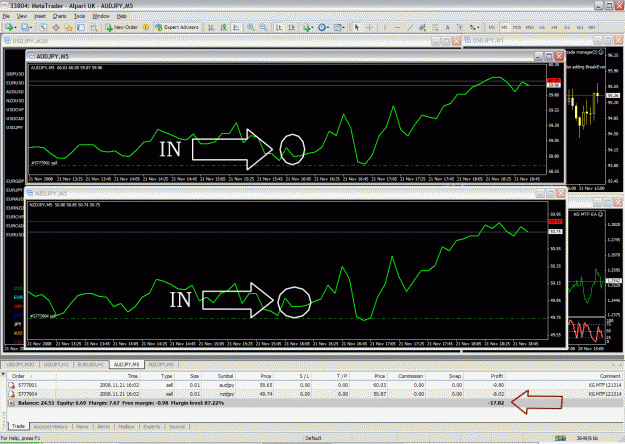Select order 5777001 audjpy row
The width and height of the screenshot is (625, 444).
coord(314,385)
